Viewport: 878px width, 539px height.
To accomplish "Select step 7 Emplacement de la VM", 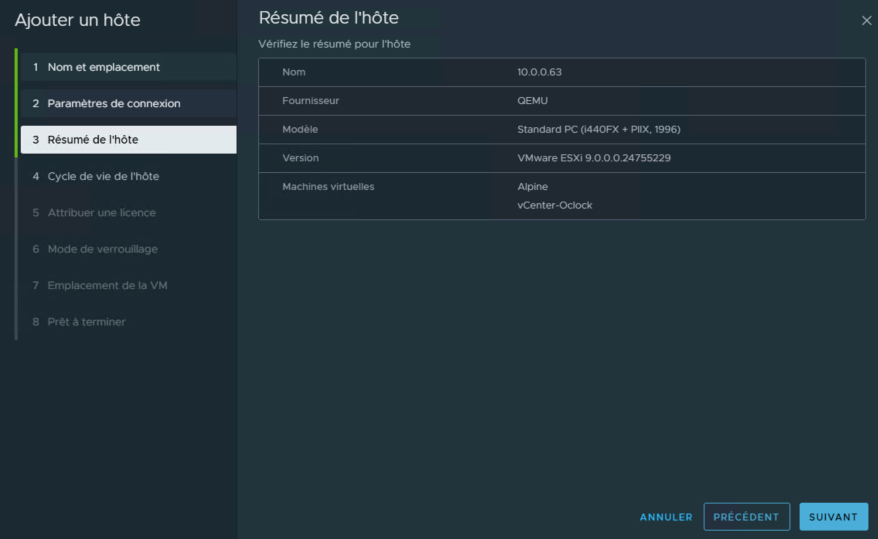I will tap(107, 286).
